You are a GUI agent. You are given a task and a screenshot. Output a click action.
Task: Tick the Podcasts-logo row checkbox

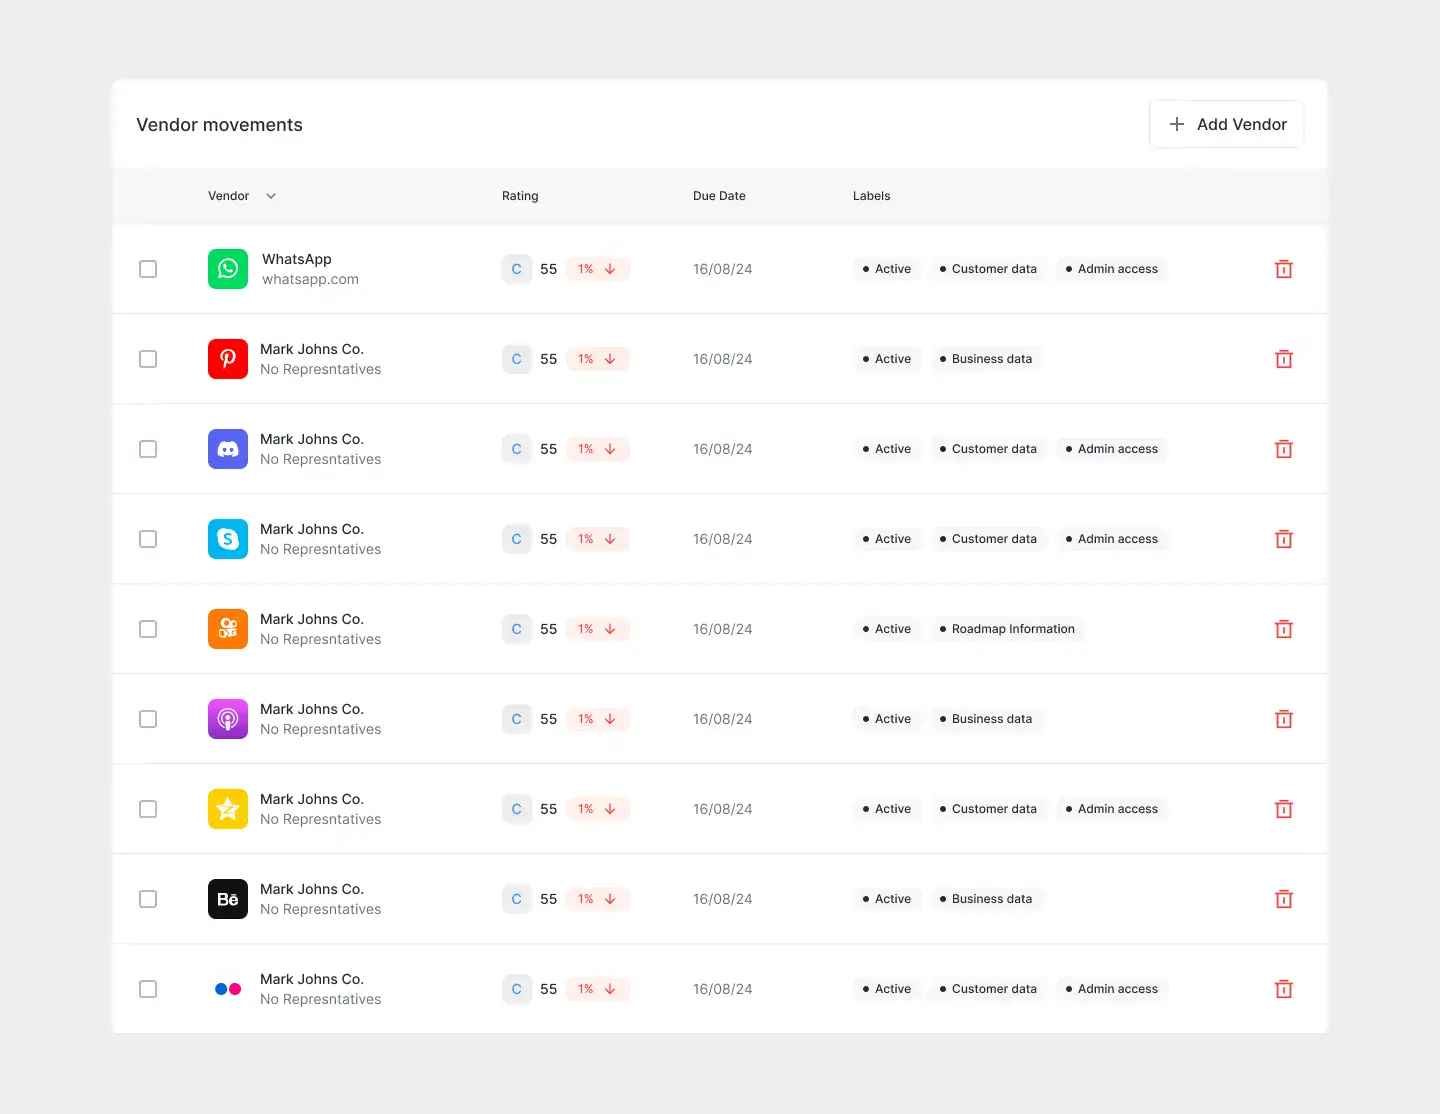148,719
